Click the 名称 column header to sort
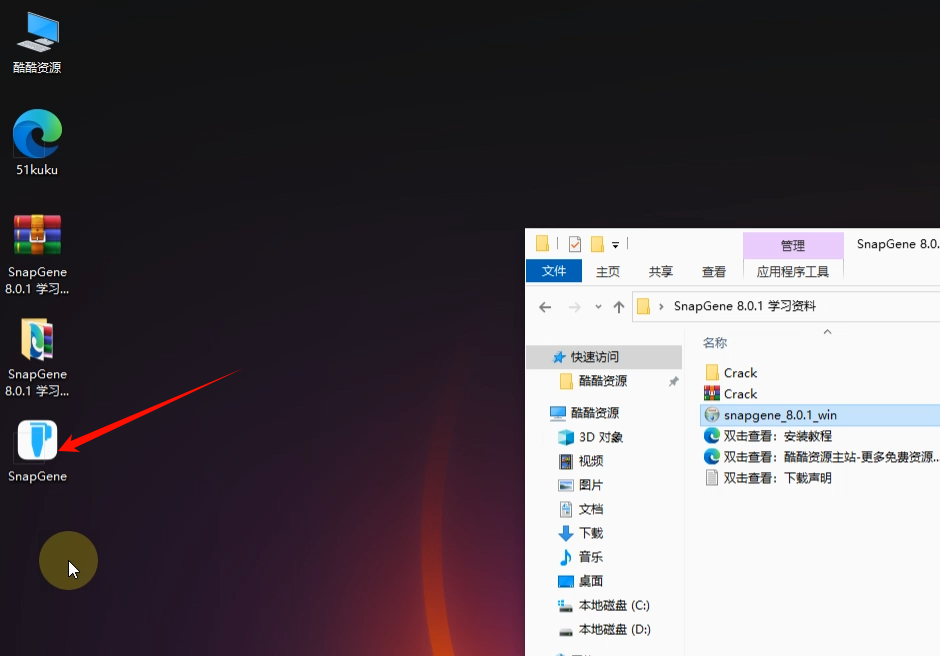The image size is (940, 656). (x=715, y=343)
